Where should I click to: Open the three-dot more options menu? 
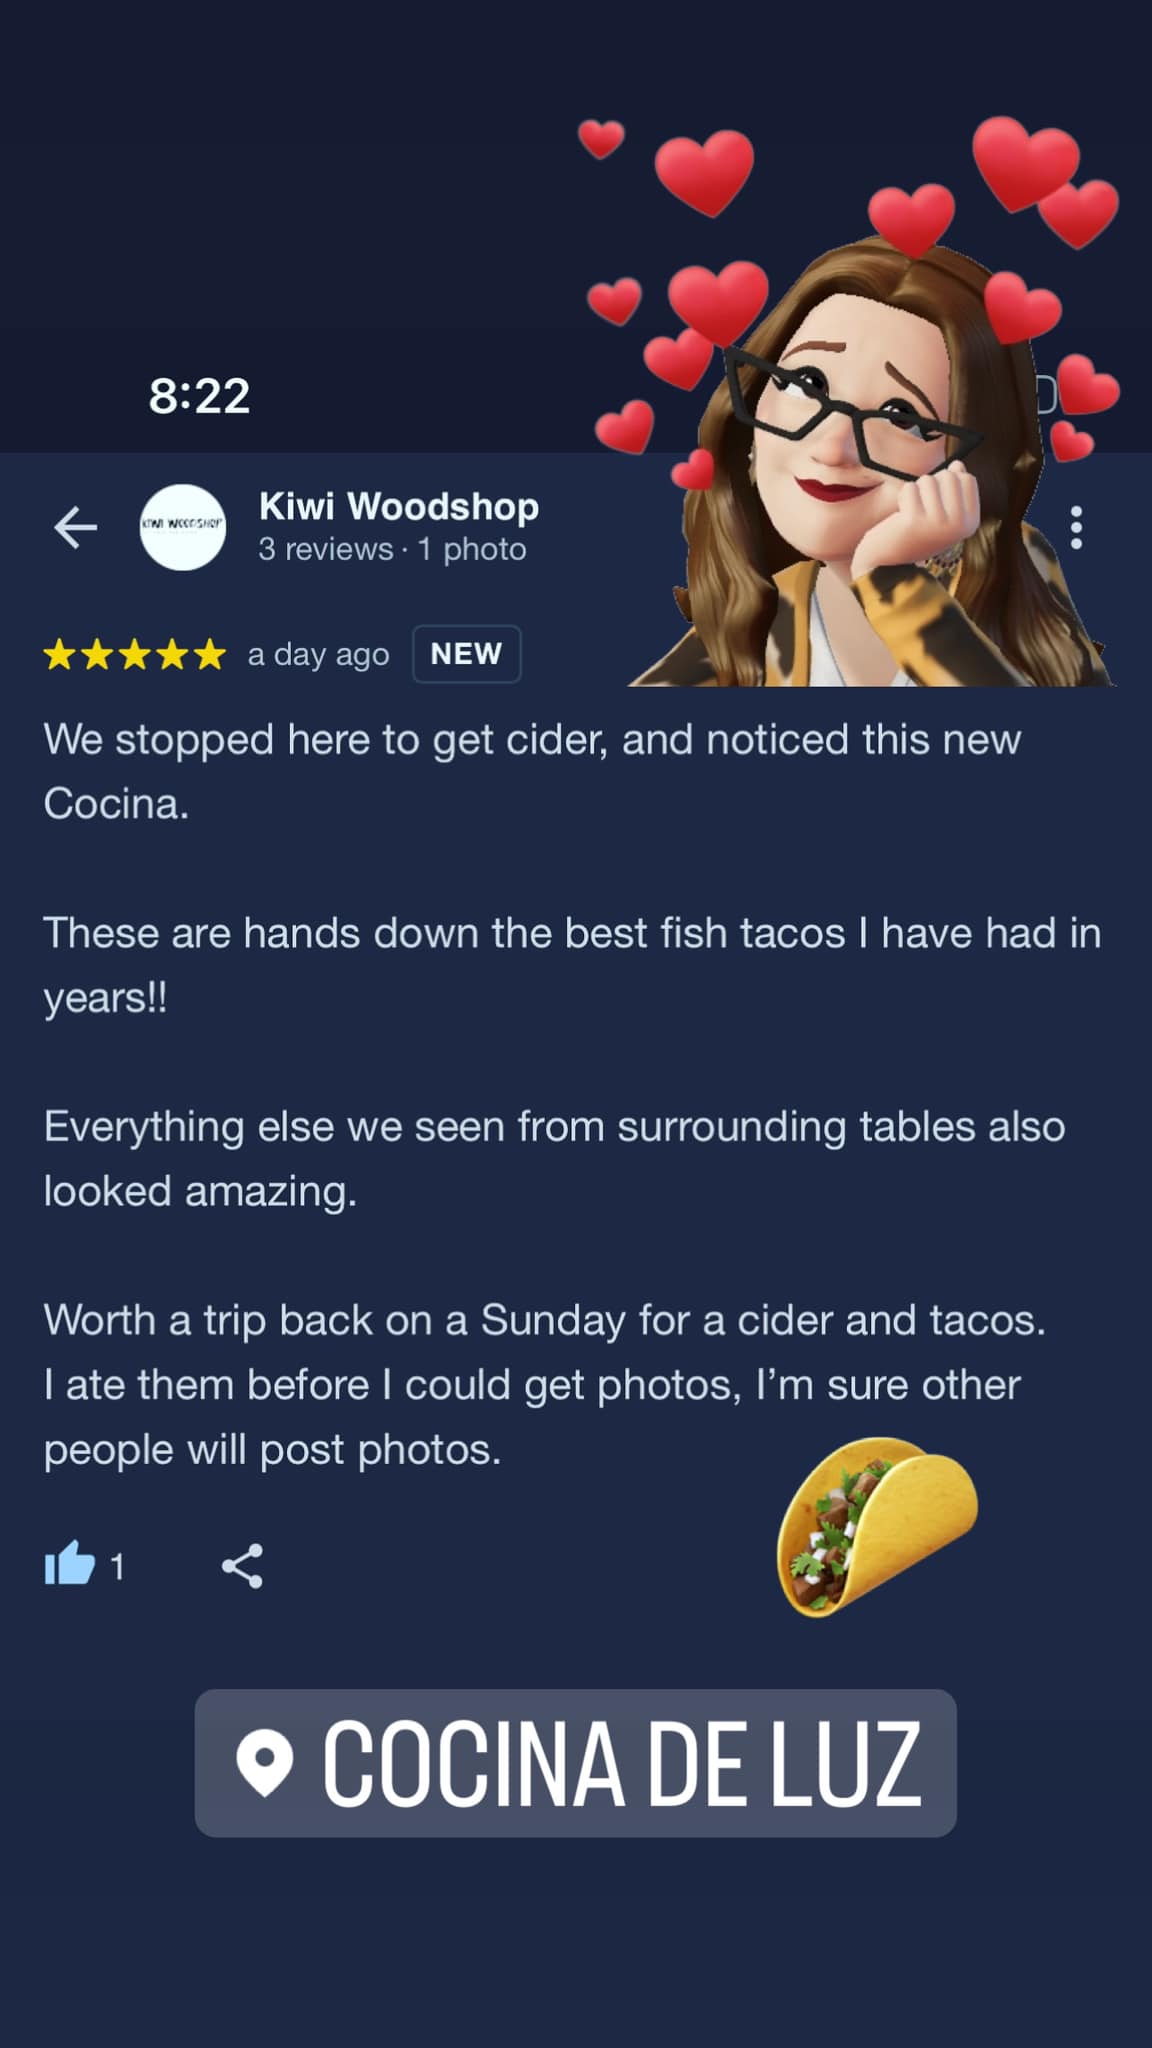click(x=1076, y=527)
